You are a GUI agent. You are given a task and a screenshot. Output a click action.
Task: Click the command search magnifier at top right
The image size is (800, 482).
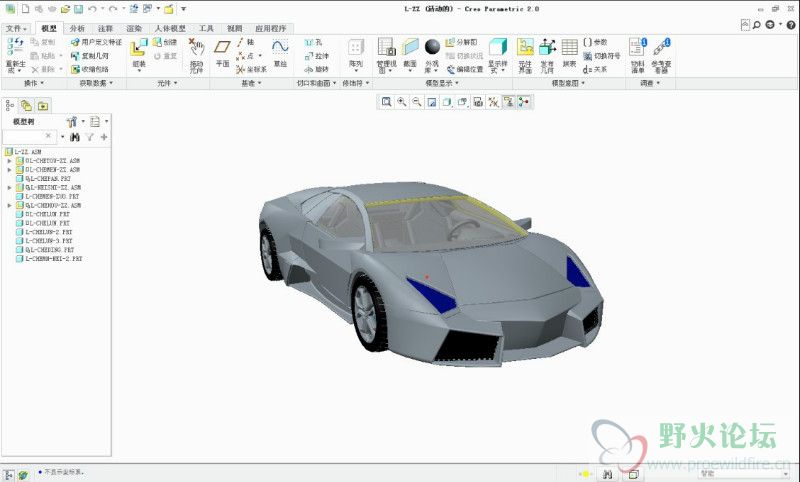[757, 24]
